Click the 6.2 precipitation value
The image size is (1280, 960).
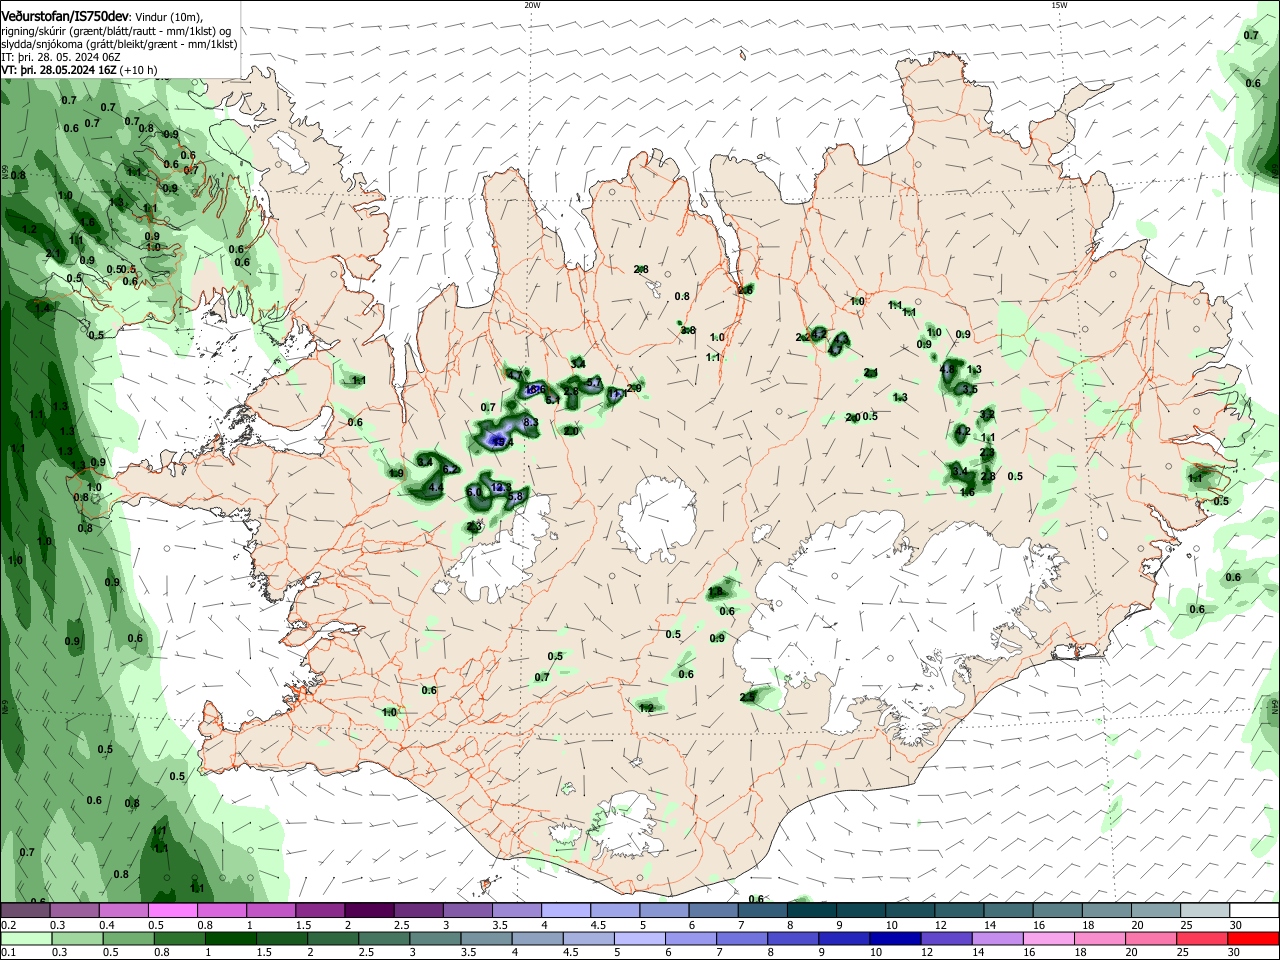(450, 469)
